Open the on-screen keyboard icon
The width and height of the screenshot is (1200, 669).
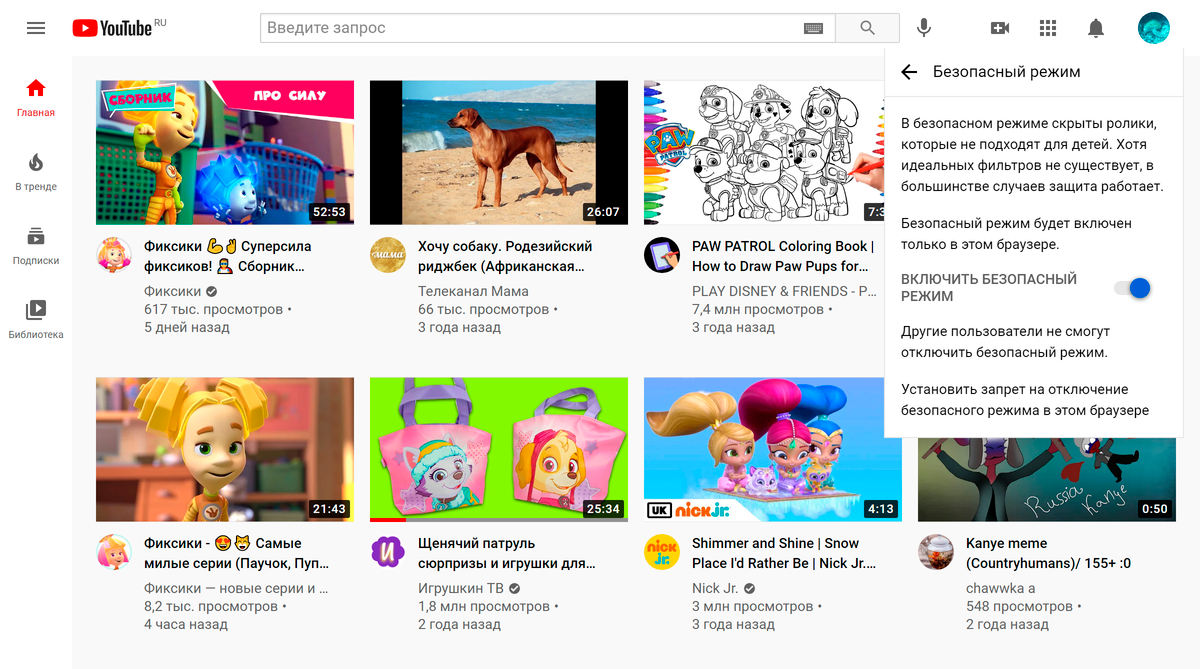tap(813, 28)
